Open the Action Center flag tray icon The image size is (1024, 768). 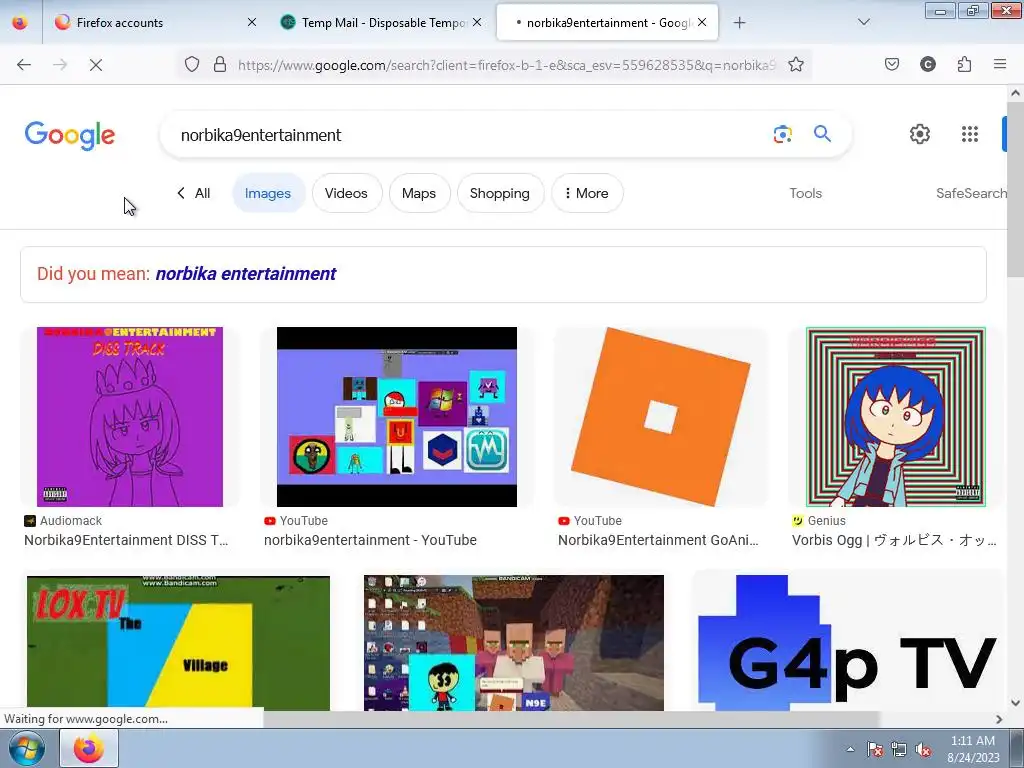pyautogui.click(x=874, y=750)
